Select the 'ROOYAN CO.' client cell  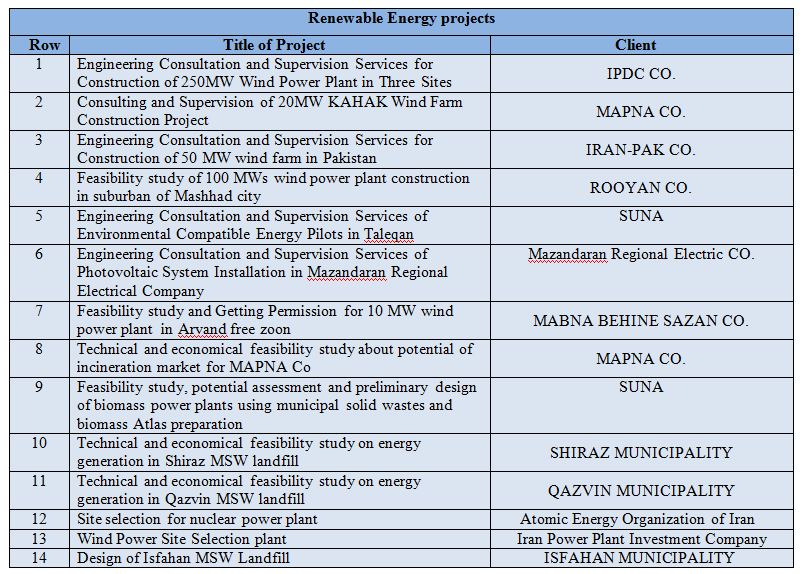point(641,188)
